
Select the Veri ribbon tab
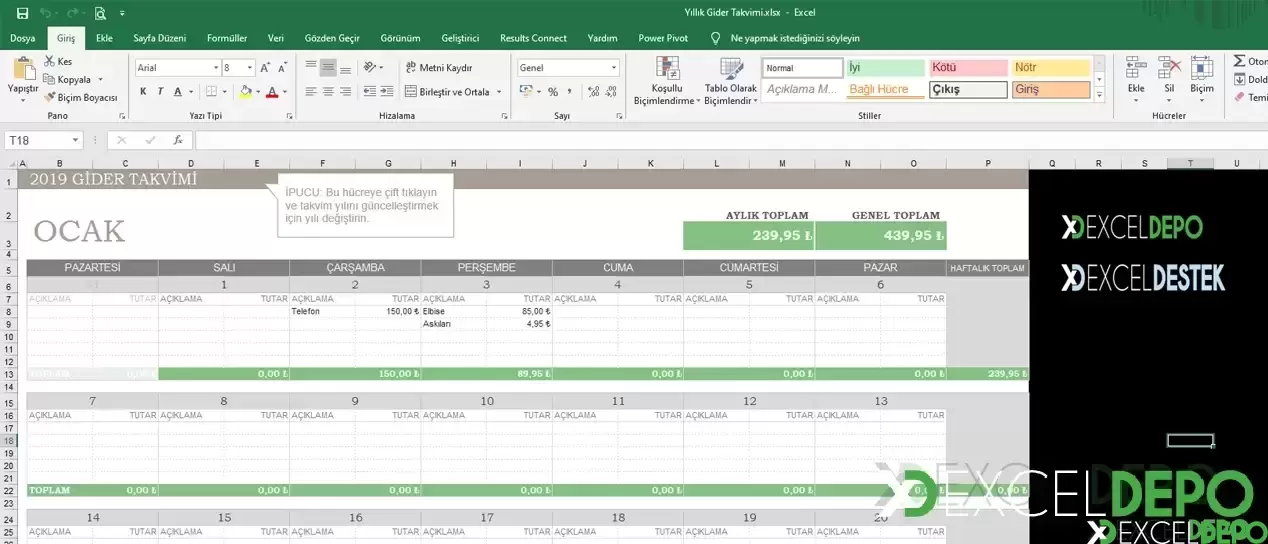tap(276, 38)
